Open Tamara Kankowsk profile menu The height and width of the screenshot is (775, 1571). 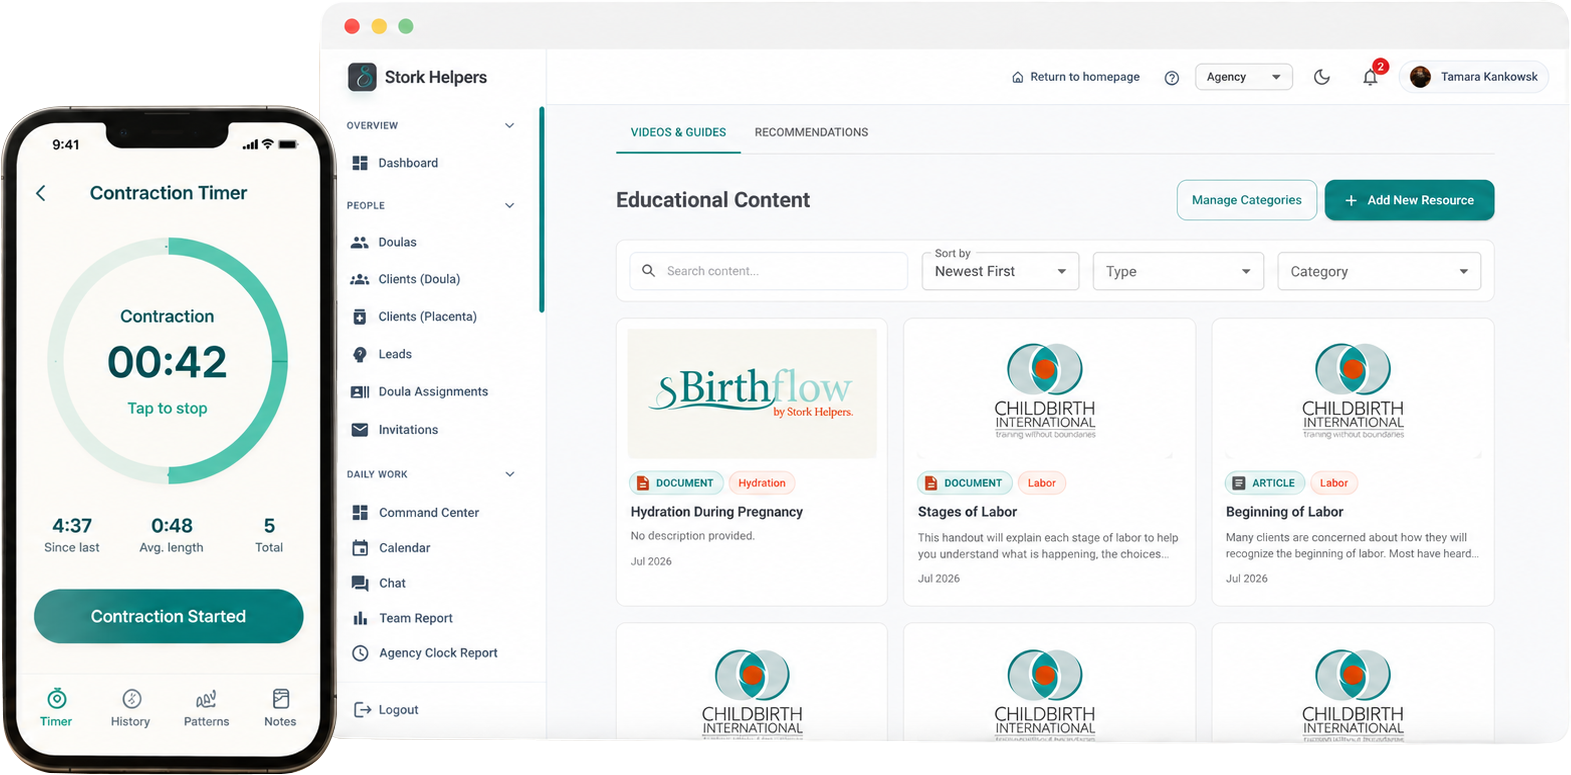(1473, 77)
